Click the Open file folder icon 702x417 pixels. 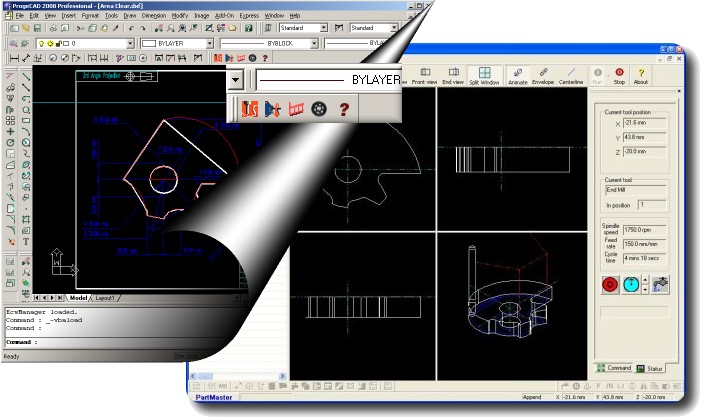pos(26,28)
